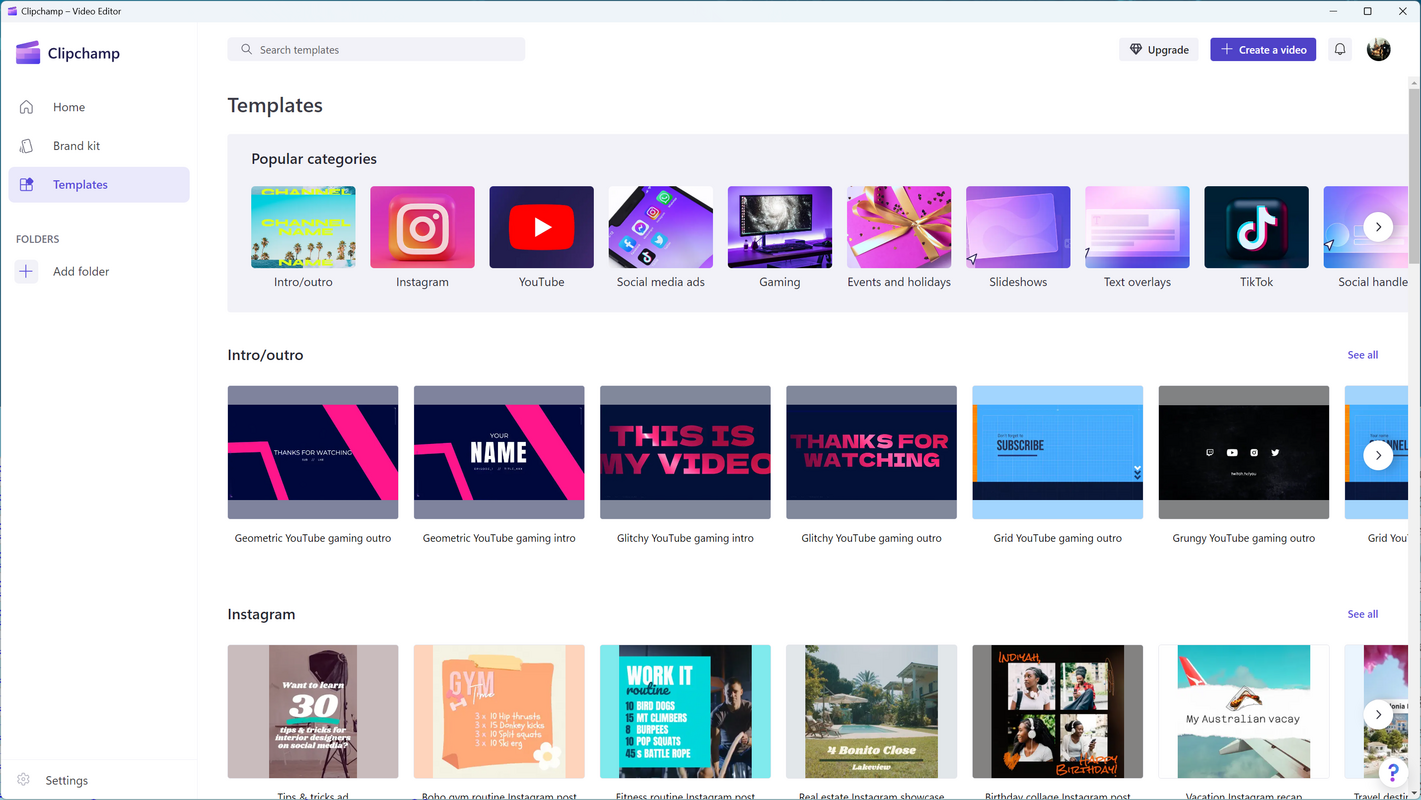This screenshot has width=1421, height=800.
Task: Select the Instagram category icon
Action: click(x=422, y=227)
